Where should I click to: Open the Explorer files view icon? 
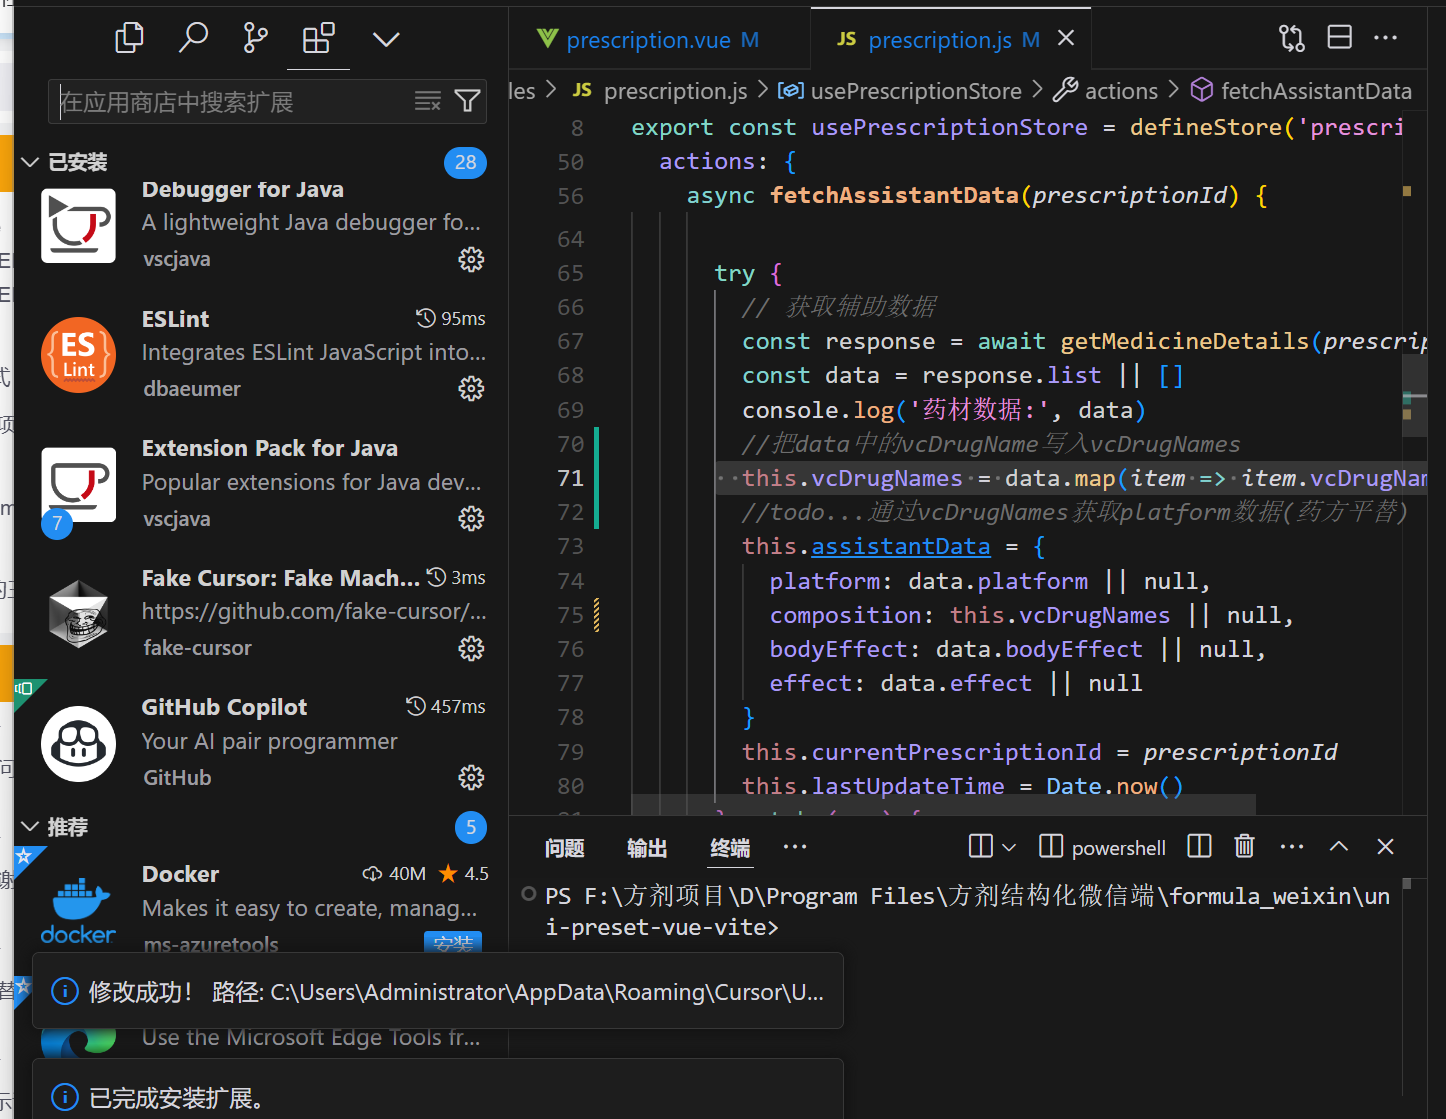130,39
